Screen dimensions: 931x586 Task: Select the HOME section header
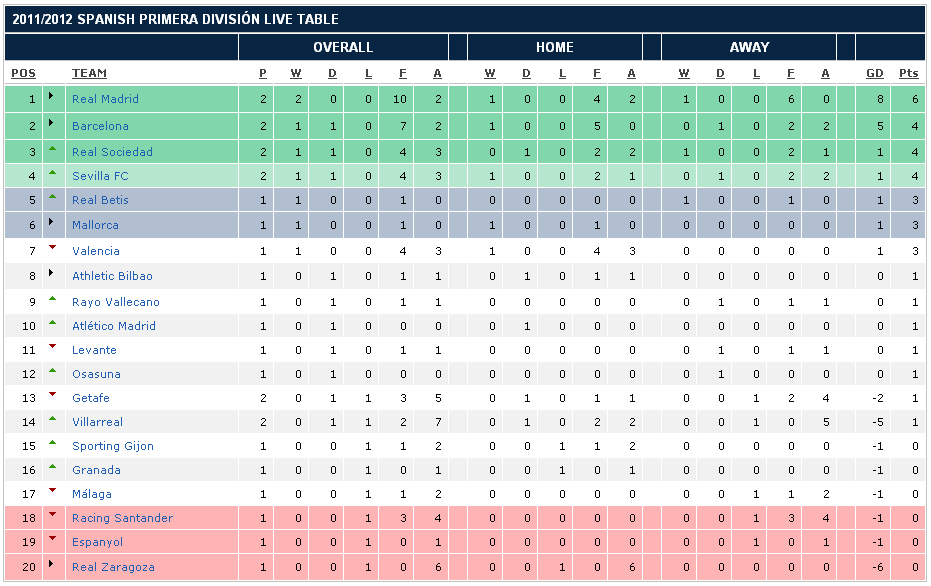coord(554,47)
